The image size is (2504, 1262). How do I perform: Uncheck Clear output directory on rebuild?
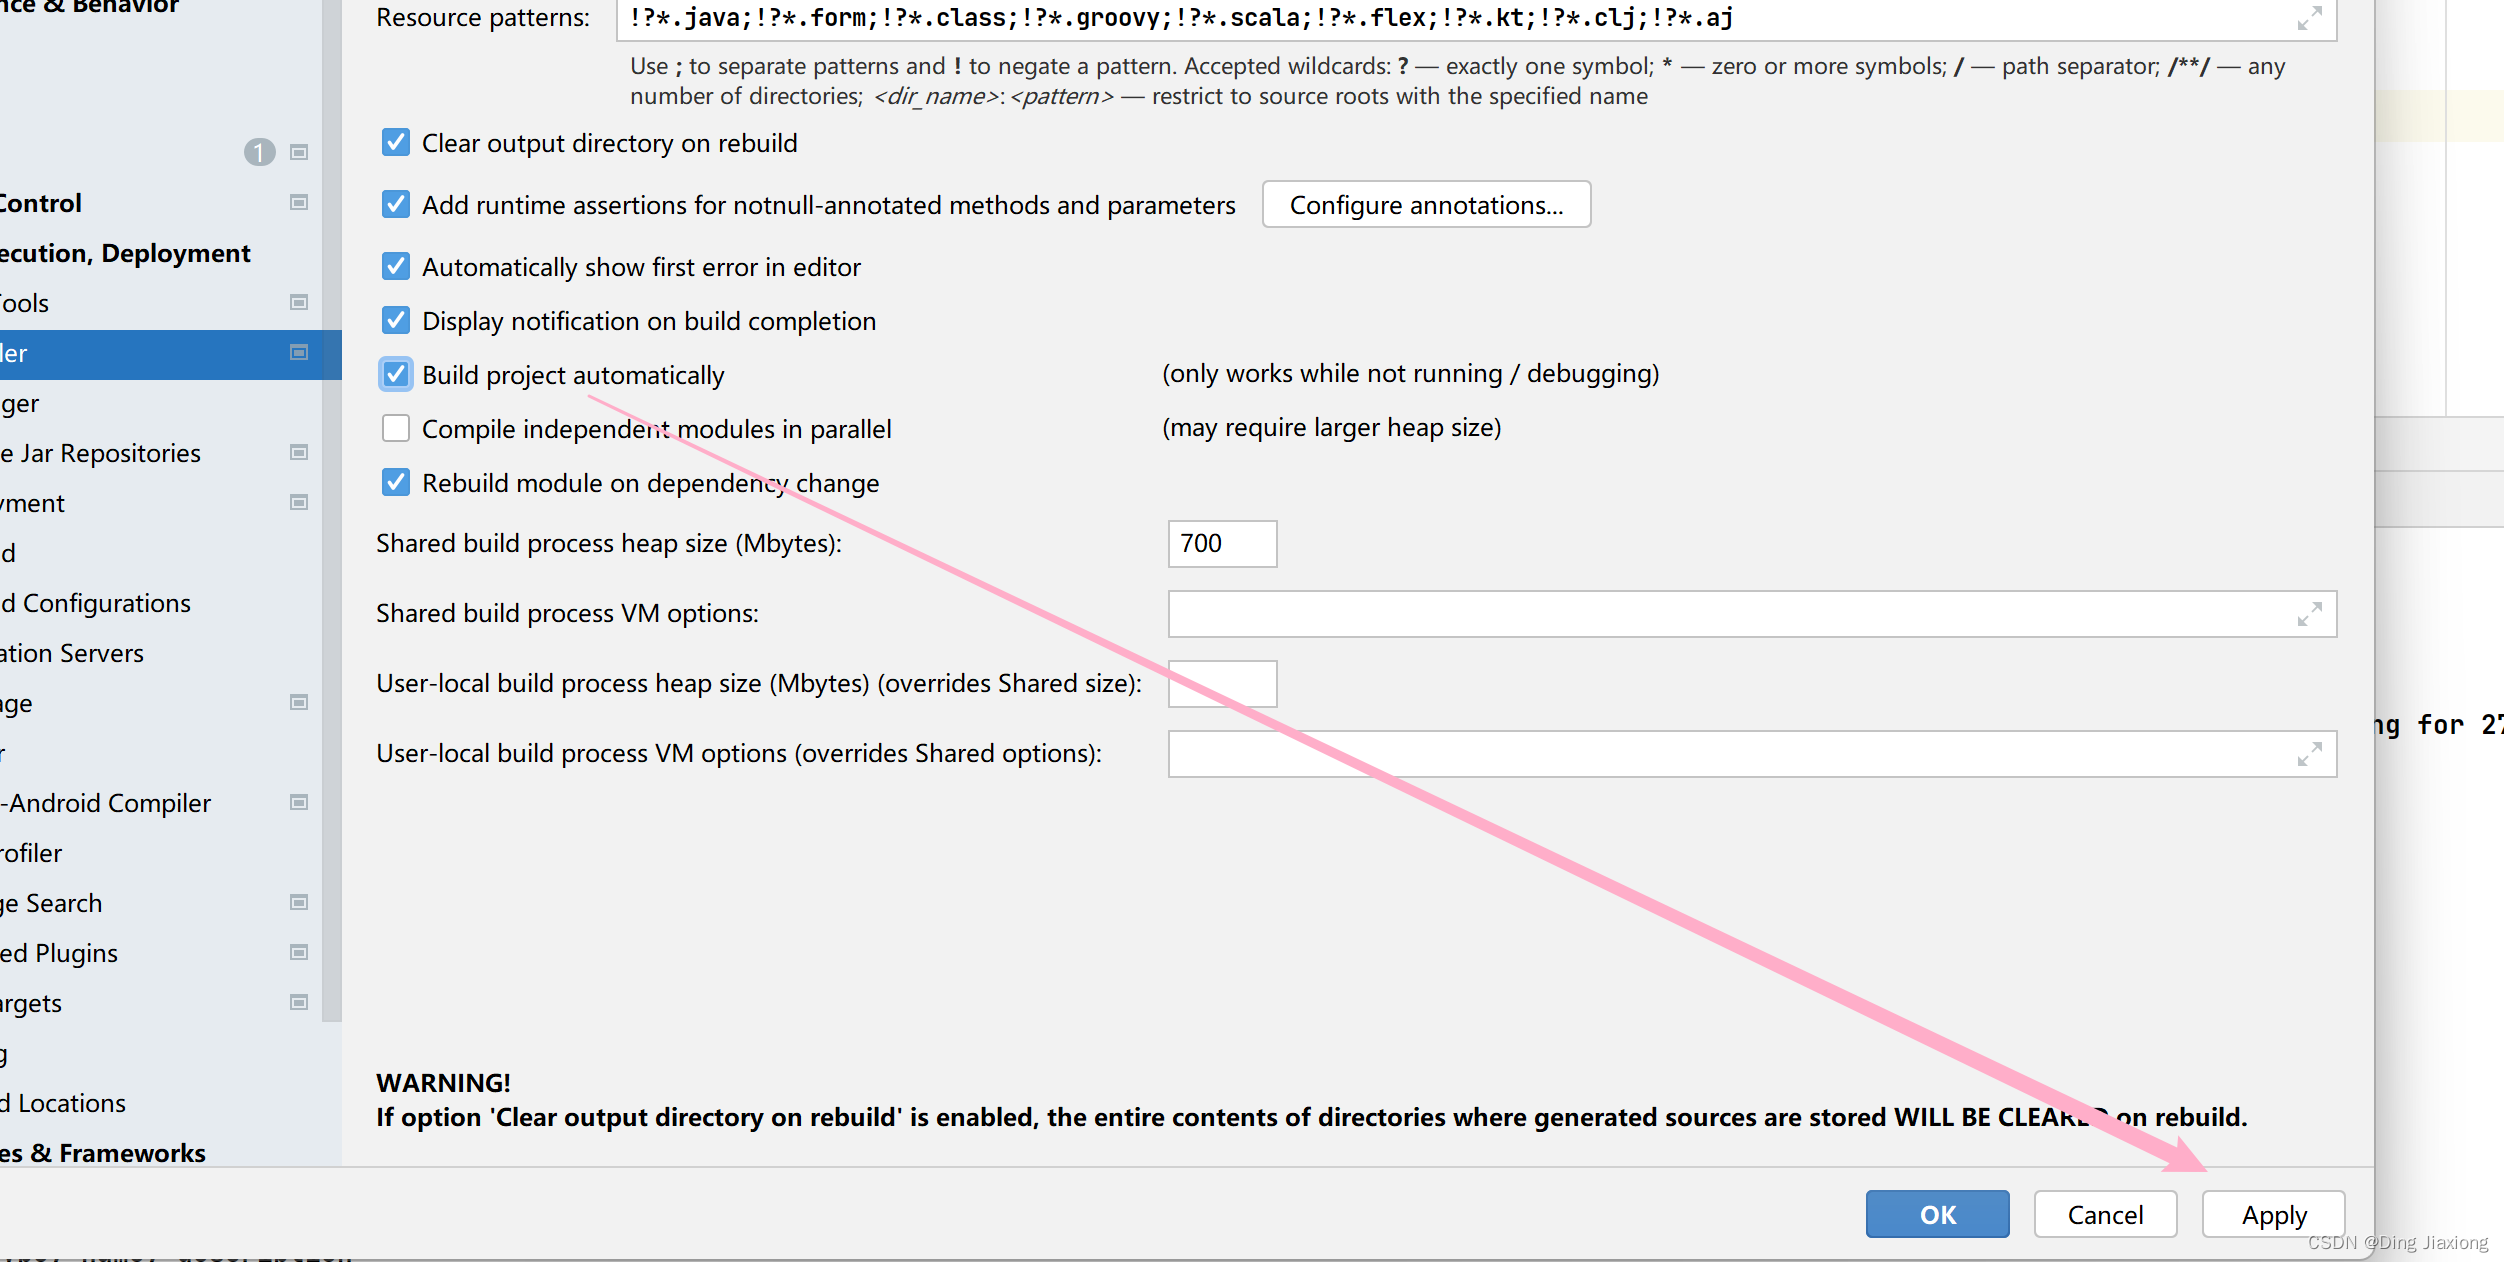[x=396, y=143]
